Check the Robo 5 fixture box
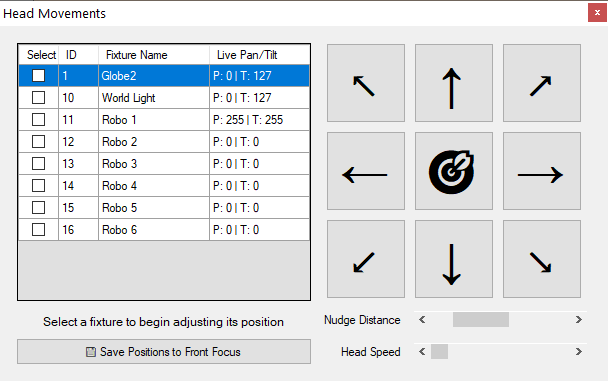The image size is (608, 381). tap(38, 208)
